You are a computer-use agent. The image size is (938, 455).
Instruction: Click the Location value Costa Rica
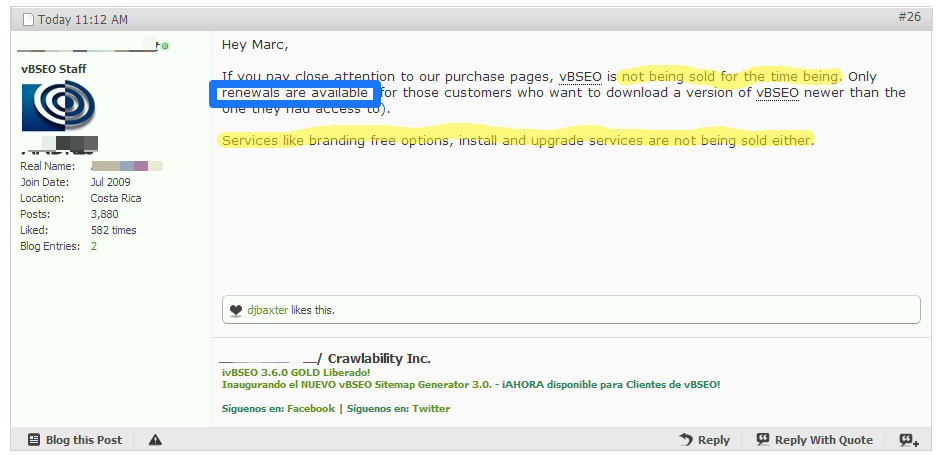[116, 198]
